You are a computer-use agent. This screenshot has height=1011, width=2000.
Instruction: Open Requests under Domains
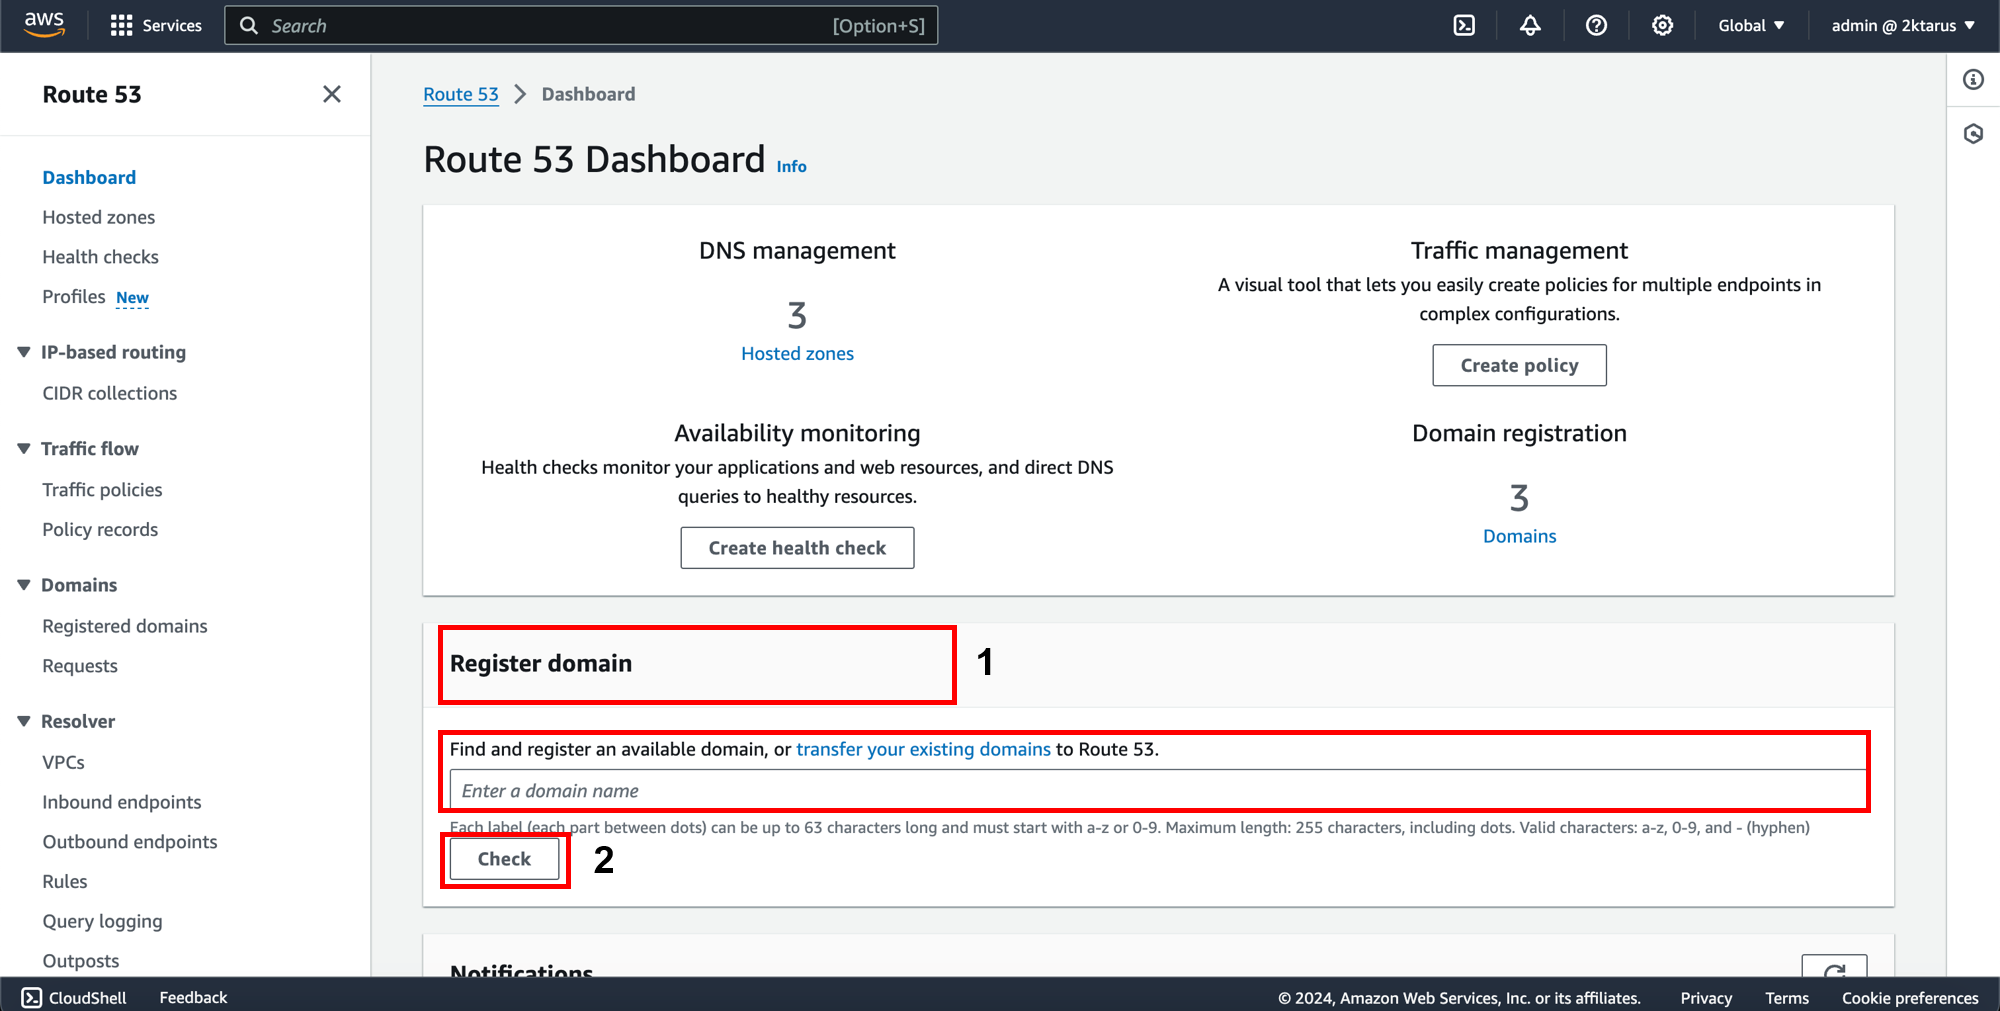(80, 666)
